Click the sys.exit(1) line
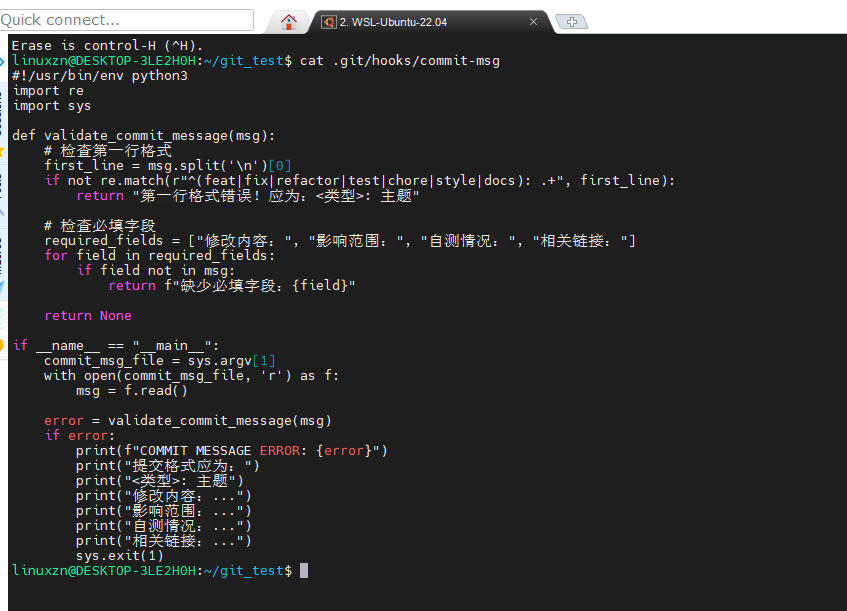 [x=119, y=555]
